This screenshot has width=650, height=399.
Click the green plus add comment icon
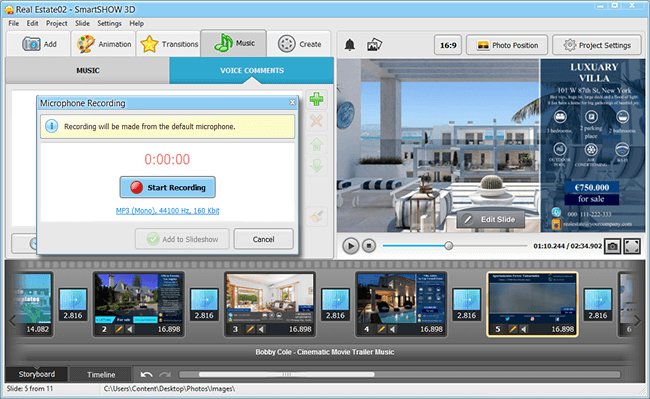point(316,99)
